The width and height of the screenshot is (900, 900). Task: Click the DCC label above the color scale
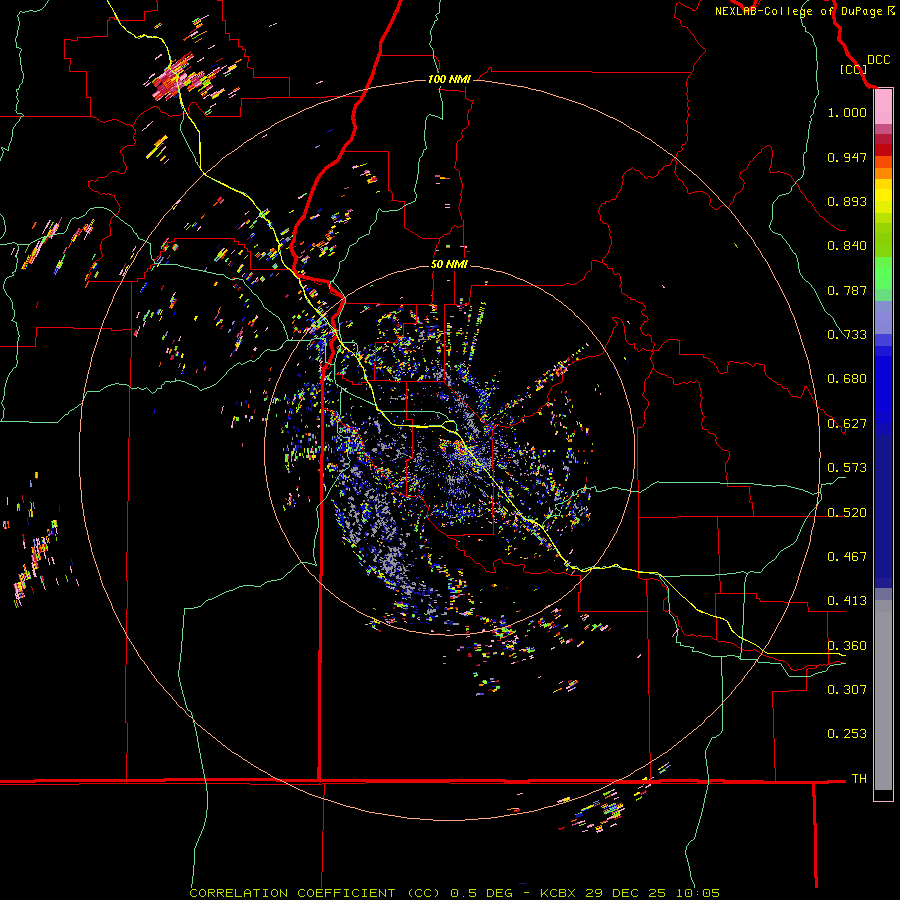pos(878,60)
